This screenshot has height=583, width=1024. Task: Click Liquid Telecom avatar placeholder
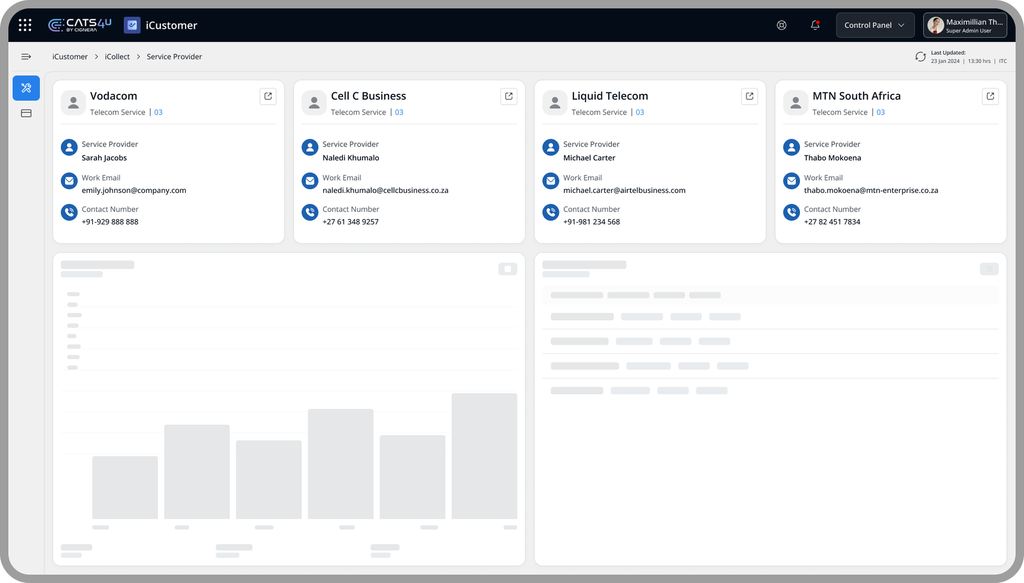(x=554, y=102)
